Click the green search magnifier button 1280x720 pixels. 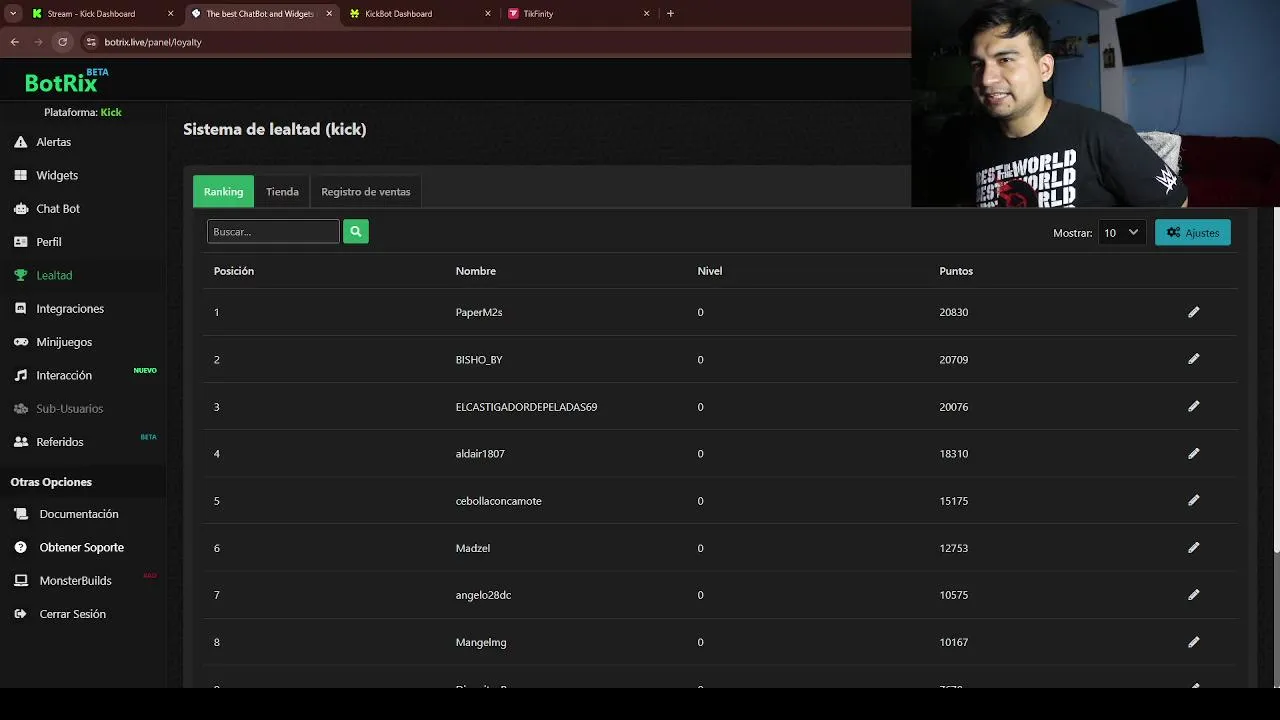tap(356, 232)
